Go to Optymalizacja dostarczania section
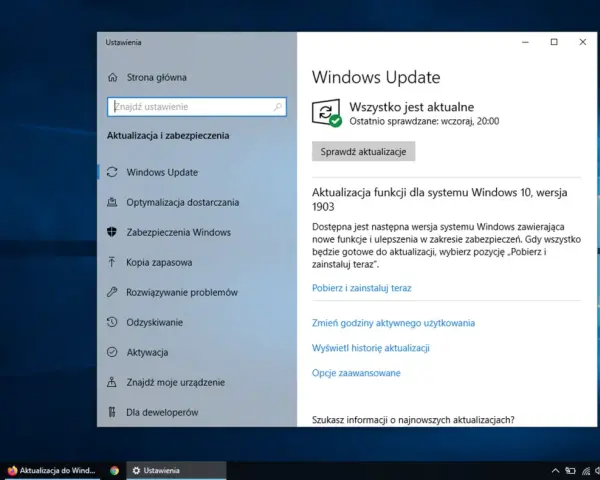The image size is (600, 480). (x=197, y=202)
